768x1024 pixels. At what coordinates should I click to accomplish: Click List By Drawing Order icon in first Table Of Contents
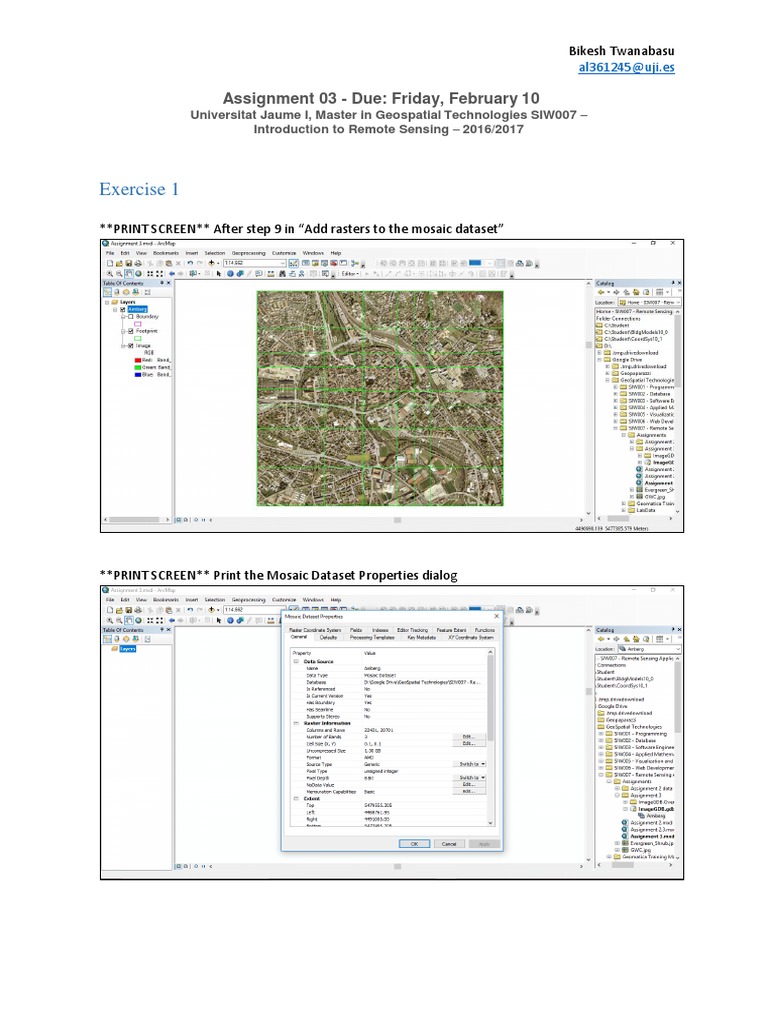[x=107, y=292]
